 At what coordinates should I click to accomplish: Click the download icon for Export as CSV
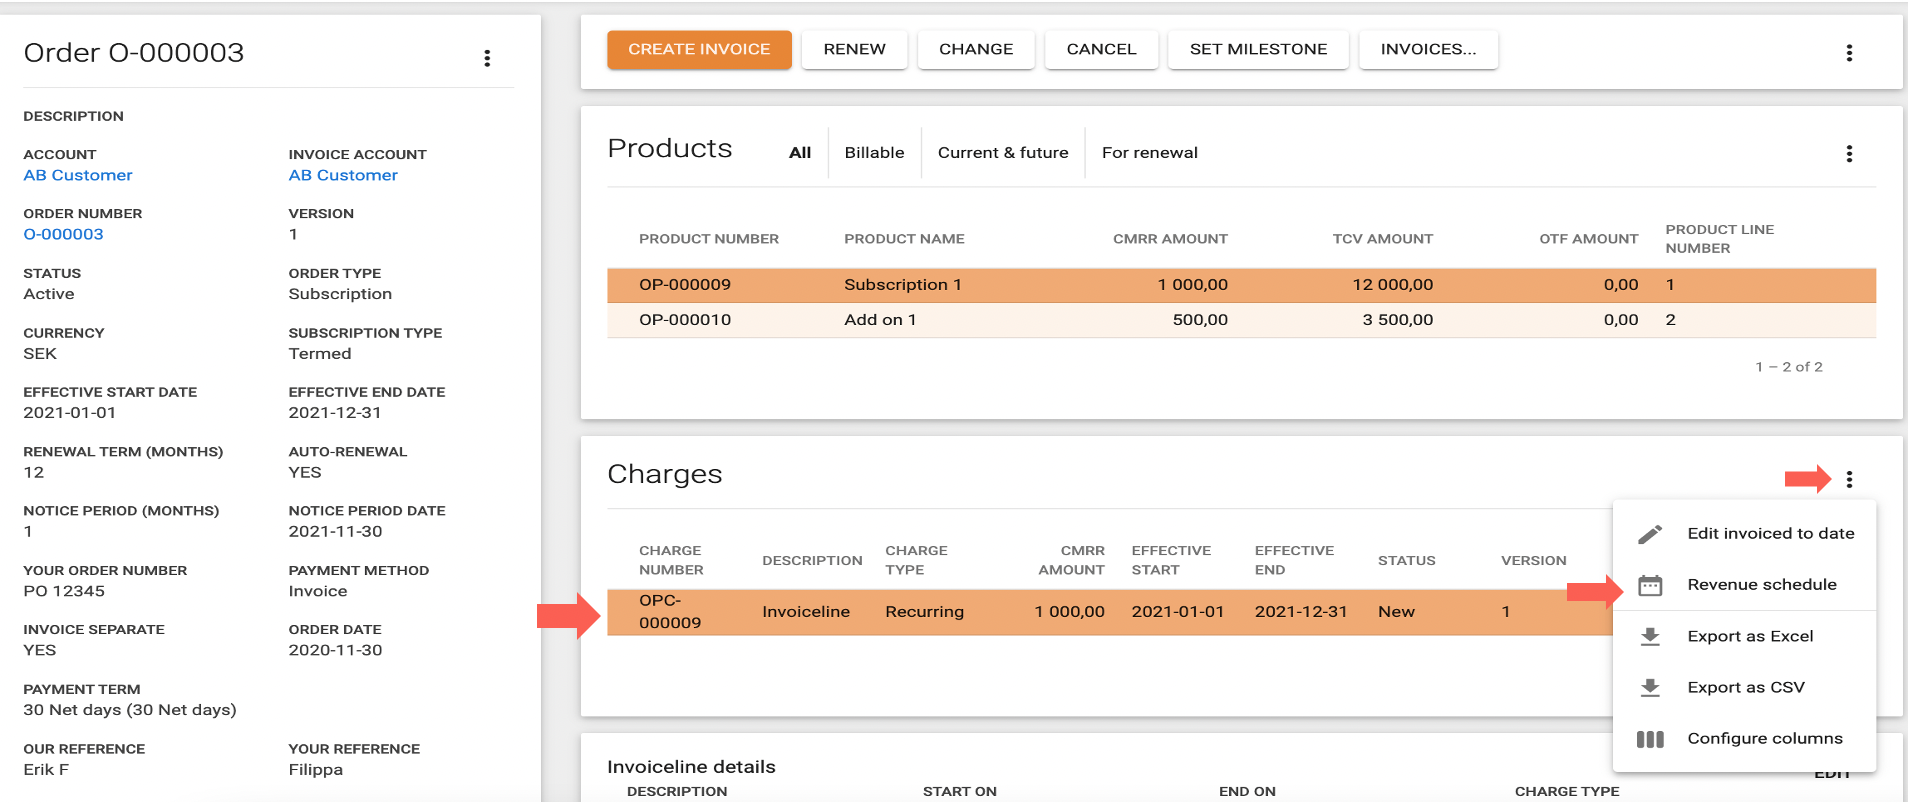click(x=1650, y=688)
